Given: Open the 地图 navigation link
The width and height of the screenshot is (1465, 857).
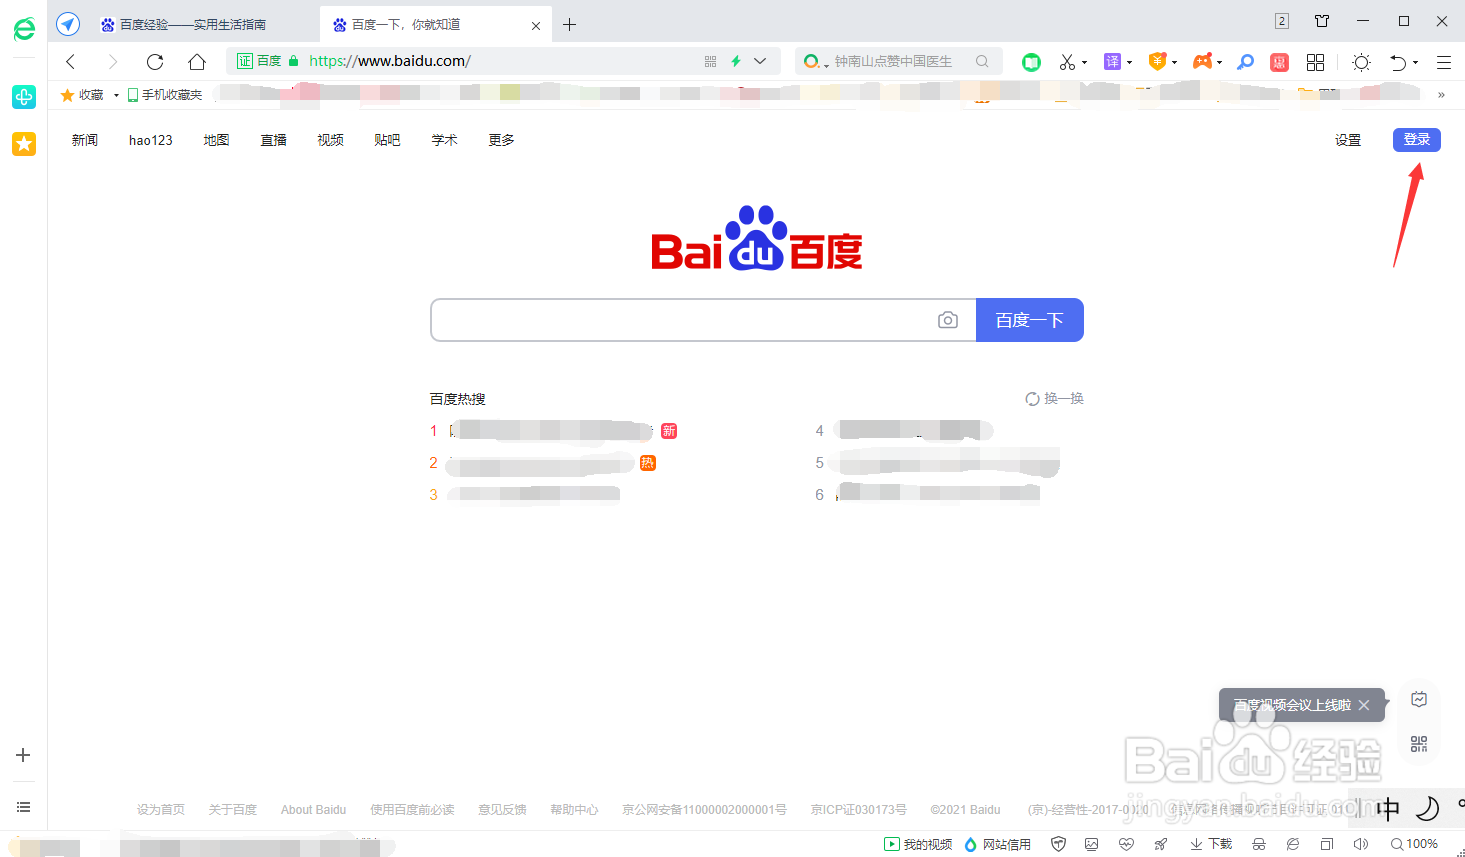Looking at the screenshot, I should click(217, 140).
